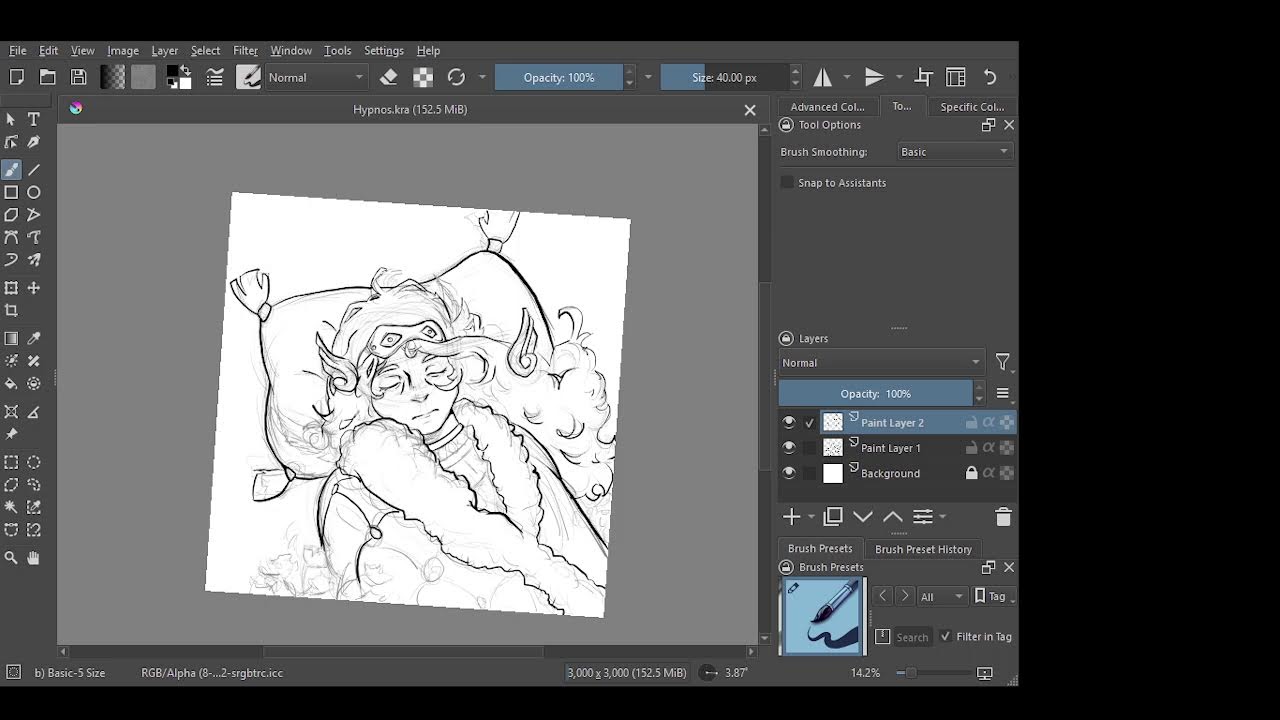Expand dropdown arrow after Opacity slider
This screenshot has width=1280, height=720.
coord(648,77)
